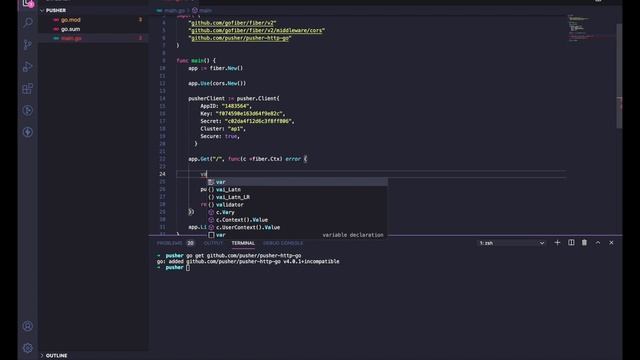
Task: Maximize the panel with chevron-up icon
Action: [598, 242]
